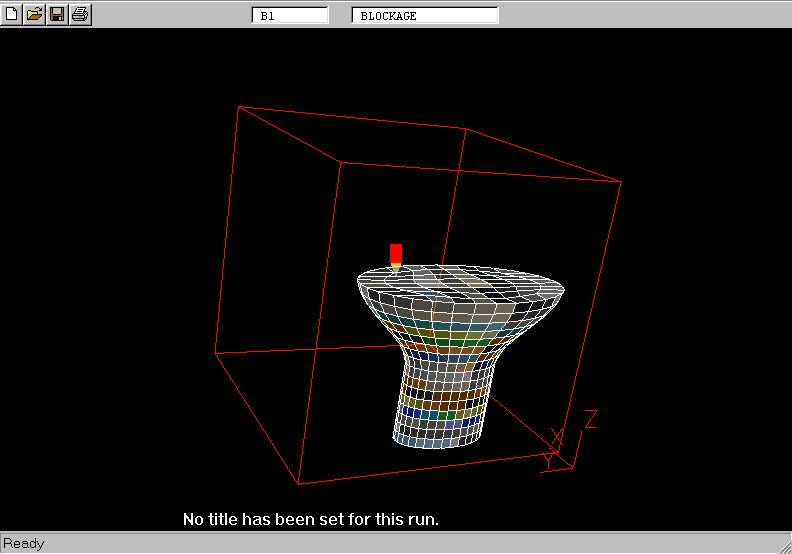Click the top-left corner of red domain box
Image resolution: width=792 pixels, height=554 pixels.
pos(238,106)
